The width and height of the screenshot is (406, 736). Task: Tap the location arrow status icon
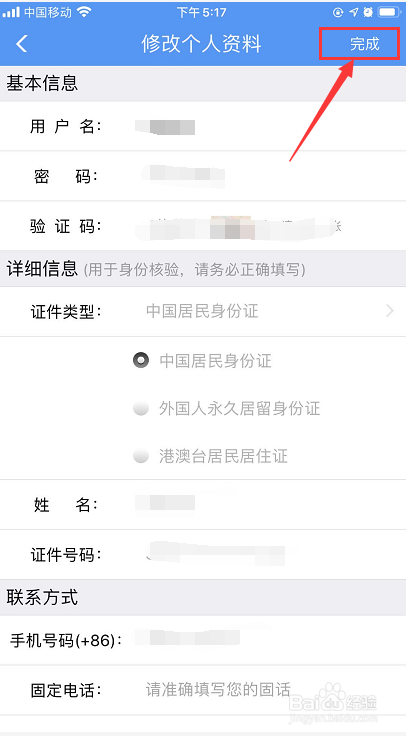click(354, 12)
